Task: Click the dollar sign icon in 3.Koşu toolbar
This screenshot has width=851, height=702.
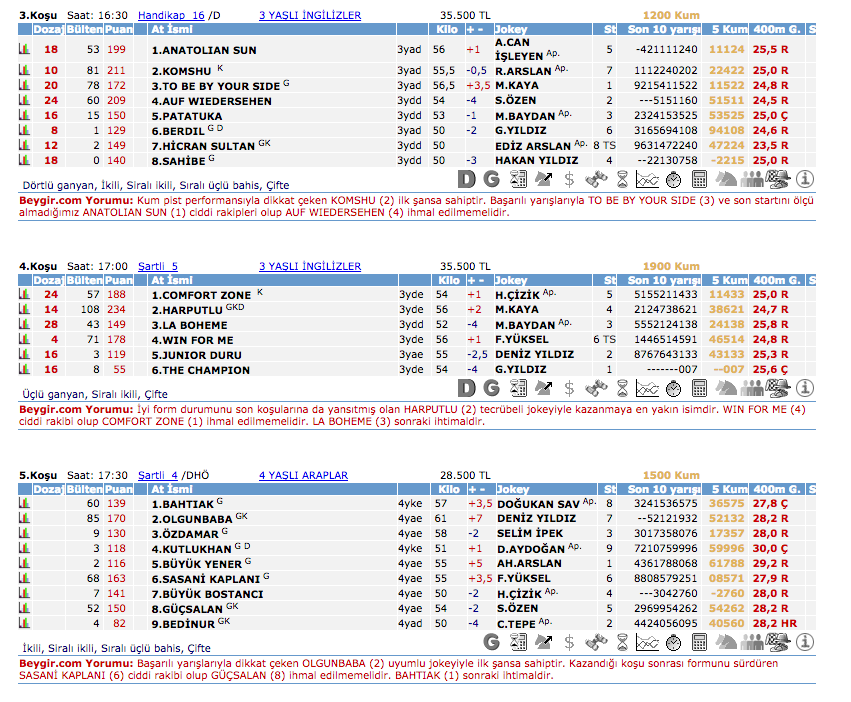Action: (569, 179)
